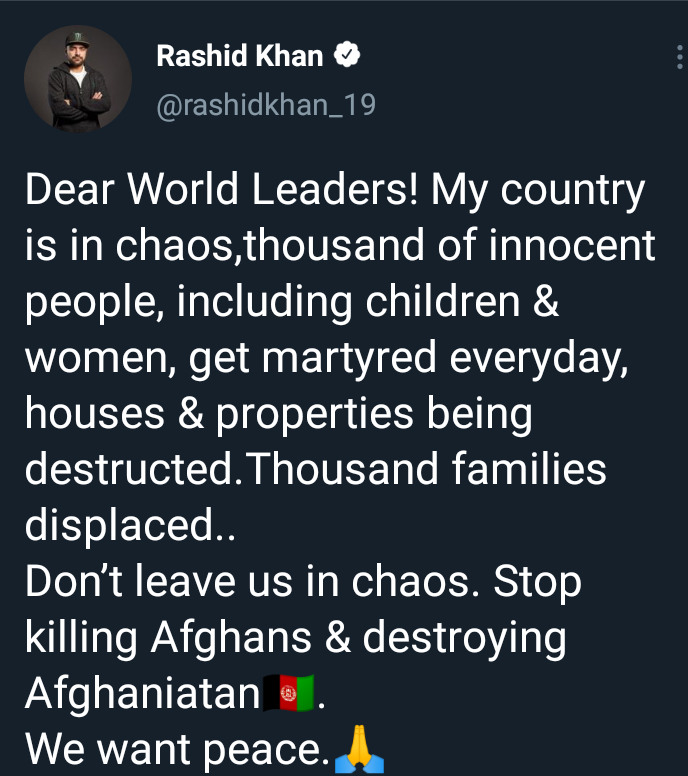Click "women, get martyred everyday," line
This screenshot has height=776, width=688.
pos(327,357)
